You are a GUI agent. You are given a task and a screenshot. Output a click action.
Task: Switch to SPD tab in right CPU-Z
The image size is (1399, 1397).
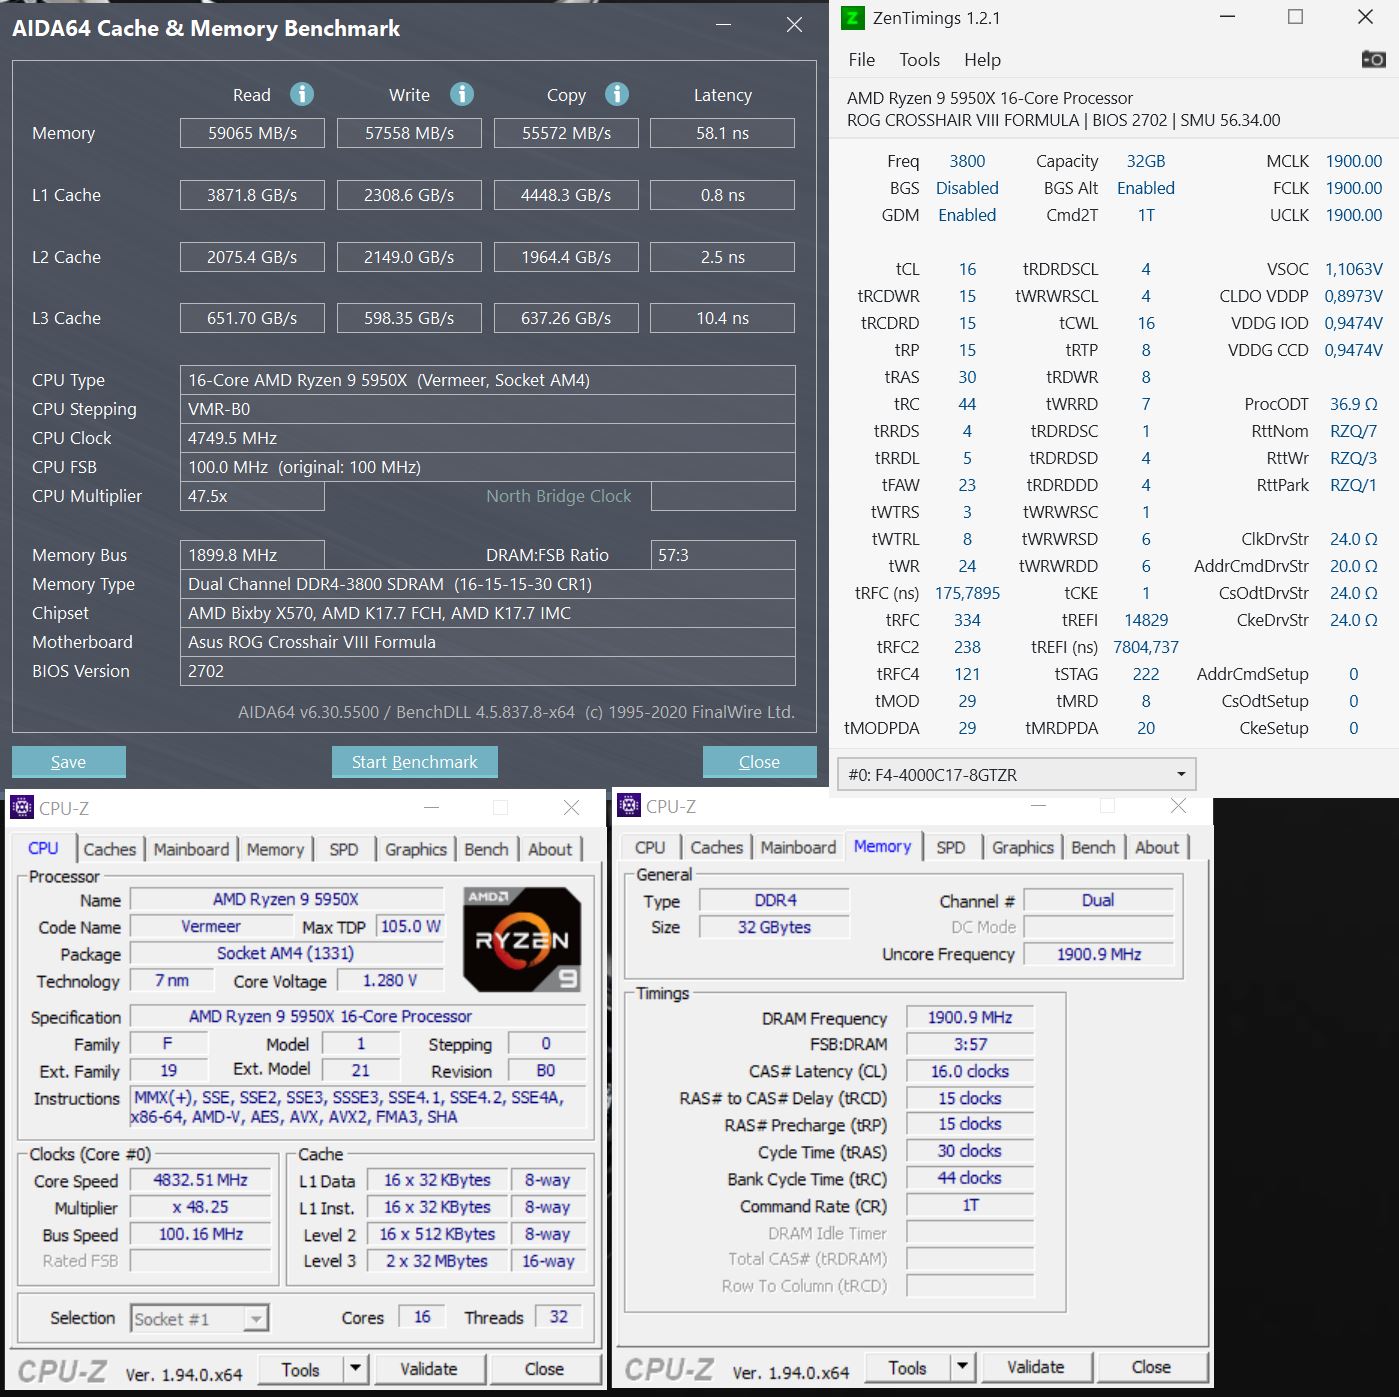951,847
